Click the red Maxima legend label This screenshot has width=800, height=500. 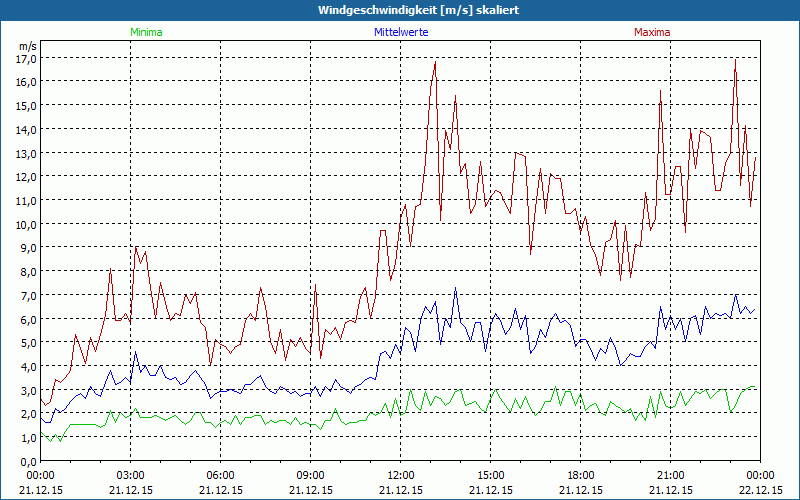(x=652, y=32)
